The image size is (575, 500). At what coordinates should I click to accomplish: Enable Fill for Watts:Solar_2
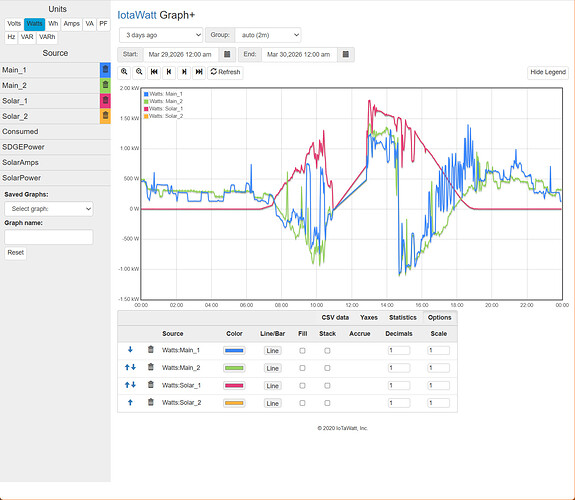pos(302,403)
